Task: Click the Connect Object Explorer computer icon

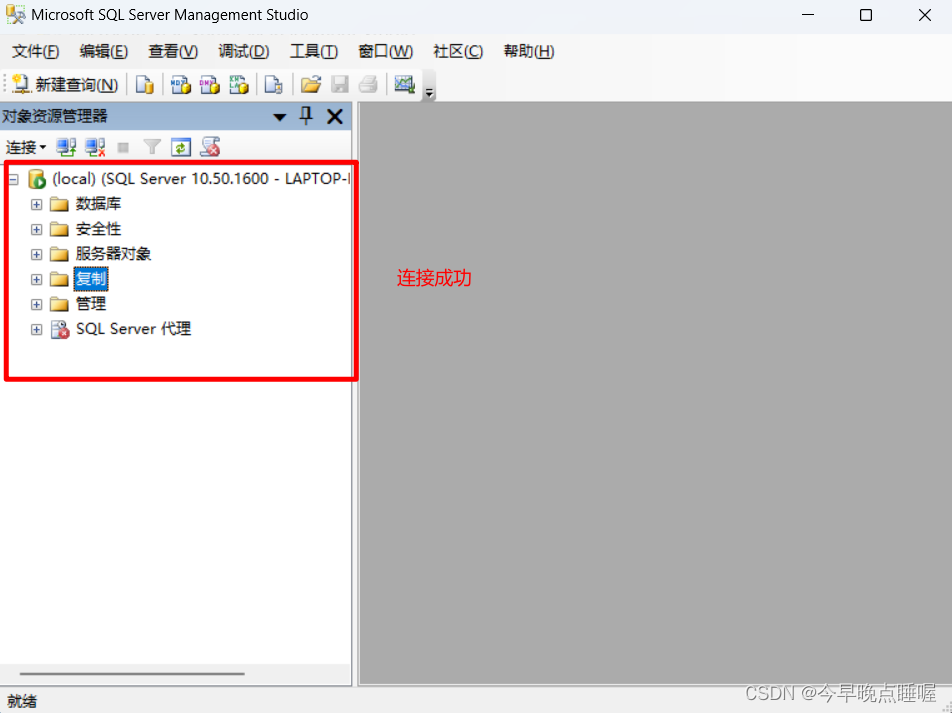Action: [x=66, y=147]
